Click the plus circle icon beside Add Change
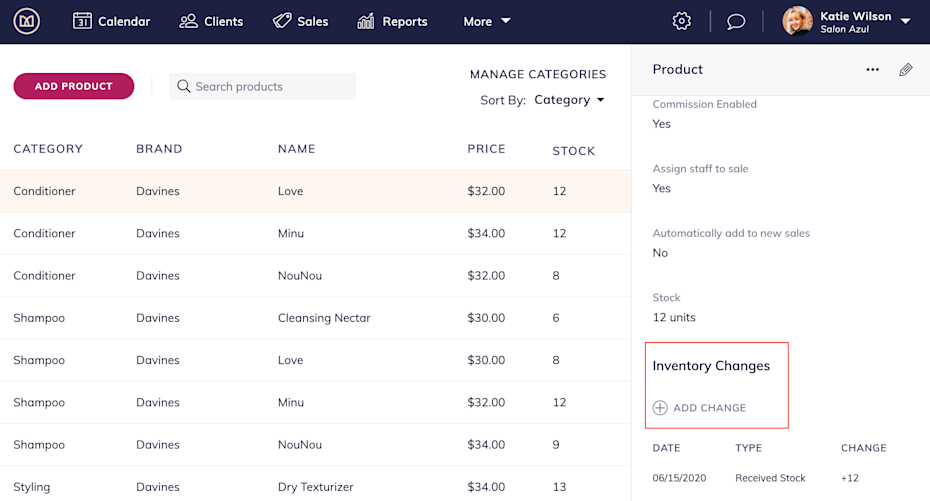Screen dimensions: 930x501 [x=660, y=408]
